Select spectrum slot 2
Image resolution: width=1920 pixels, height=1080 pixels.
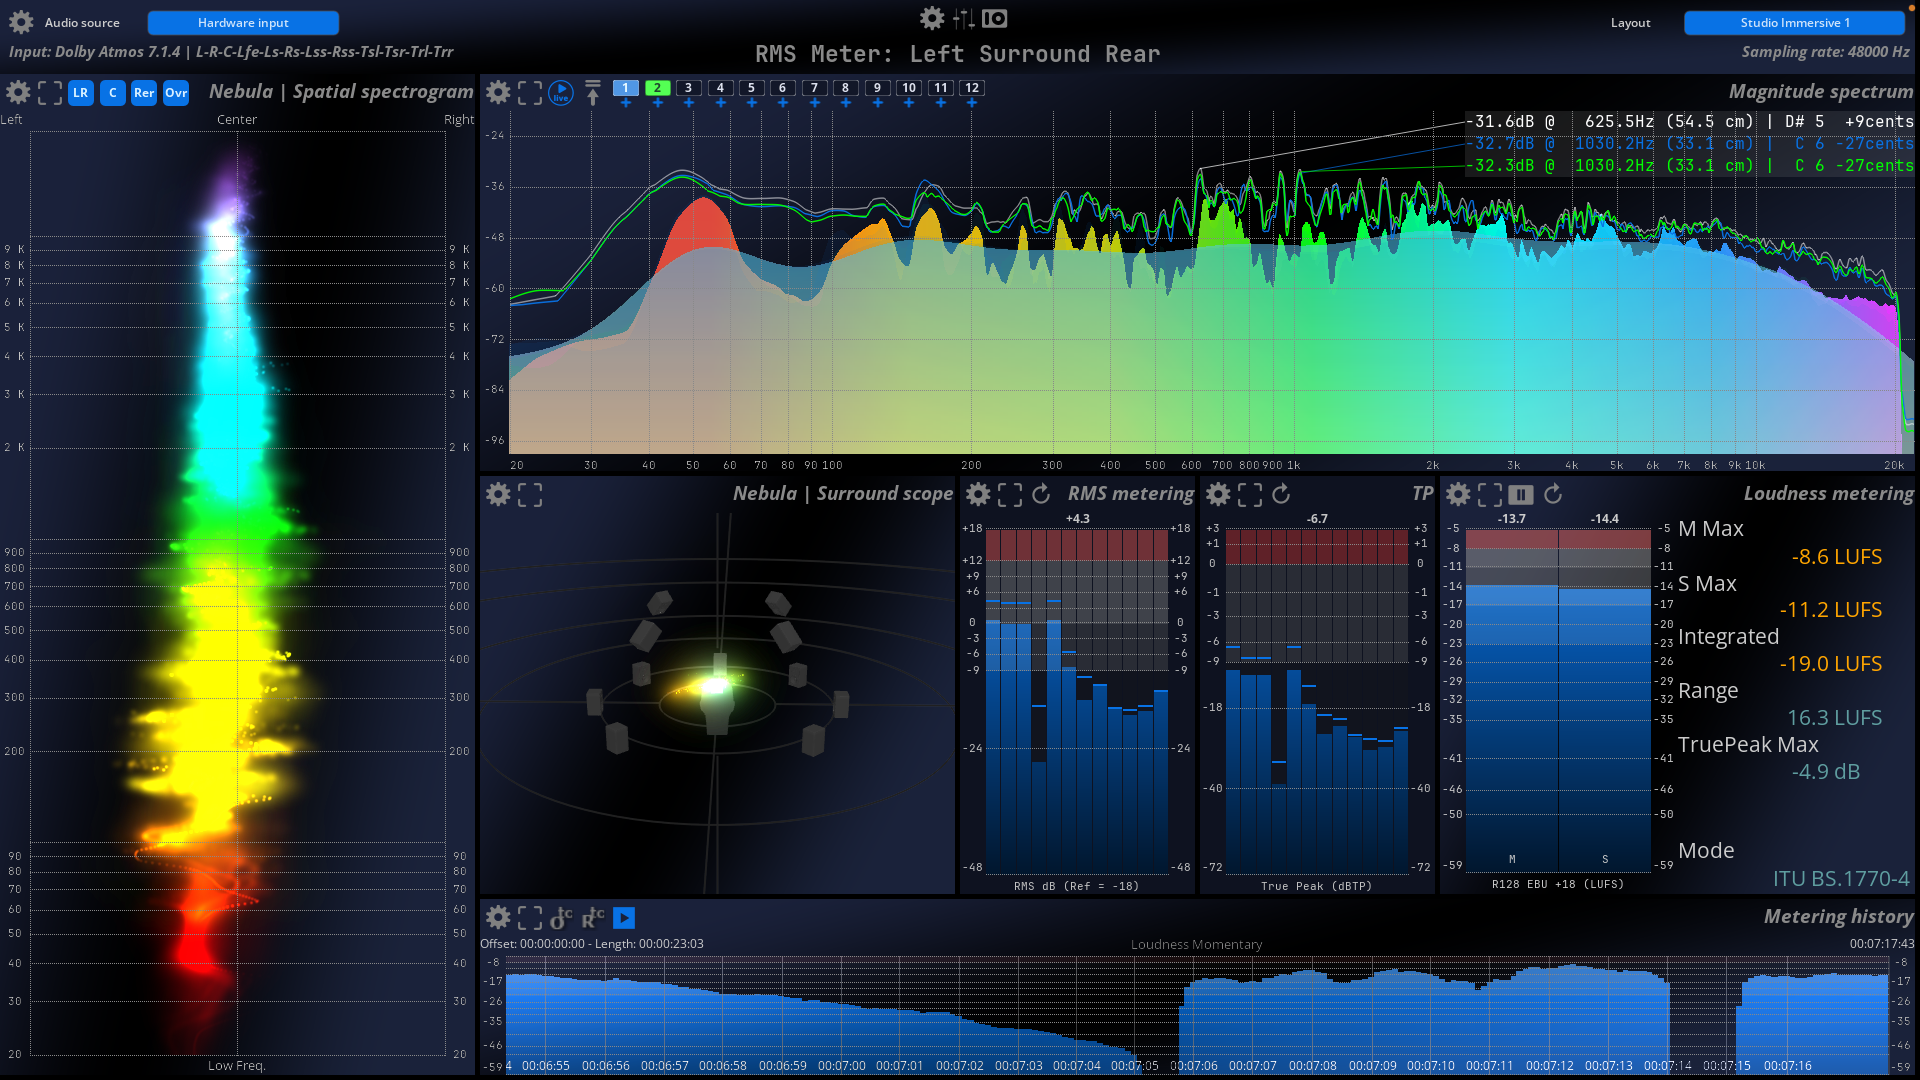pyautogui.click(x=657, y=88)
